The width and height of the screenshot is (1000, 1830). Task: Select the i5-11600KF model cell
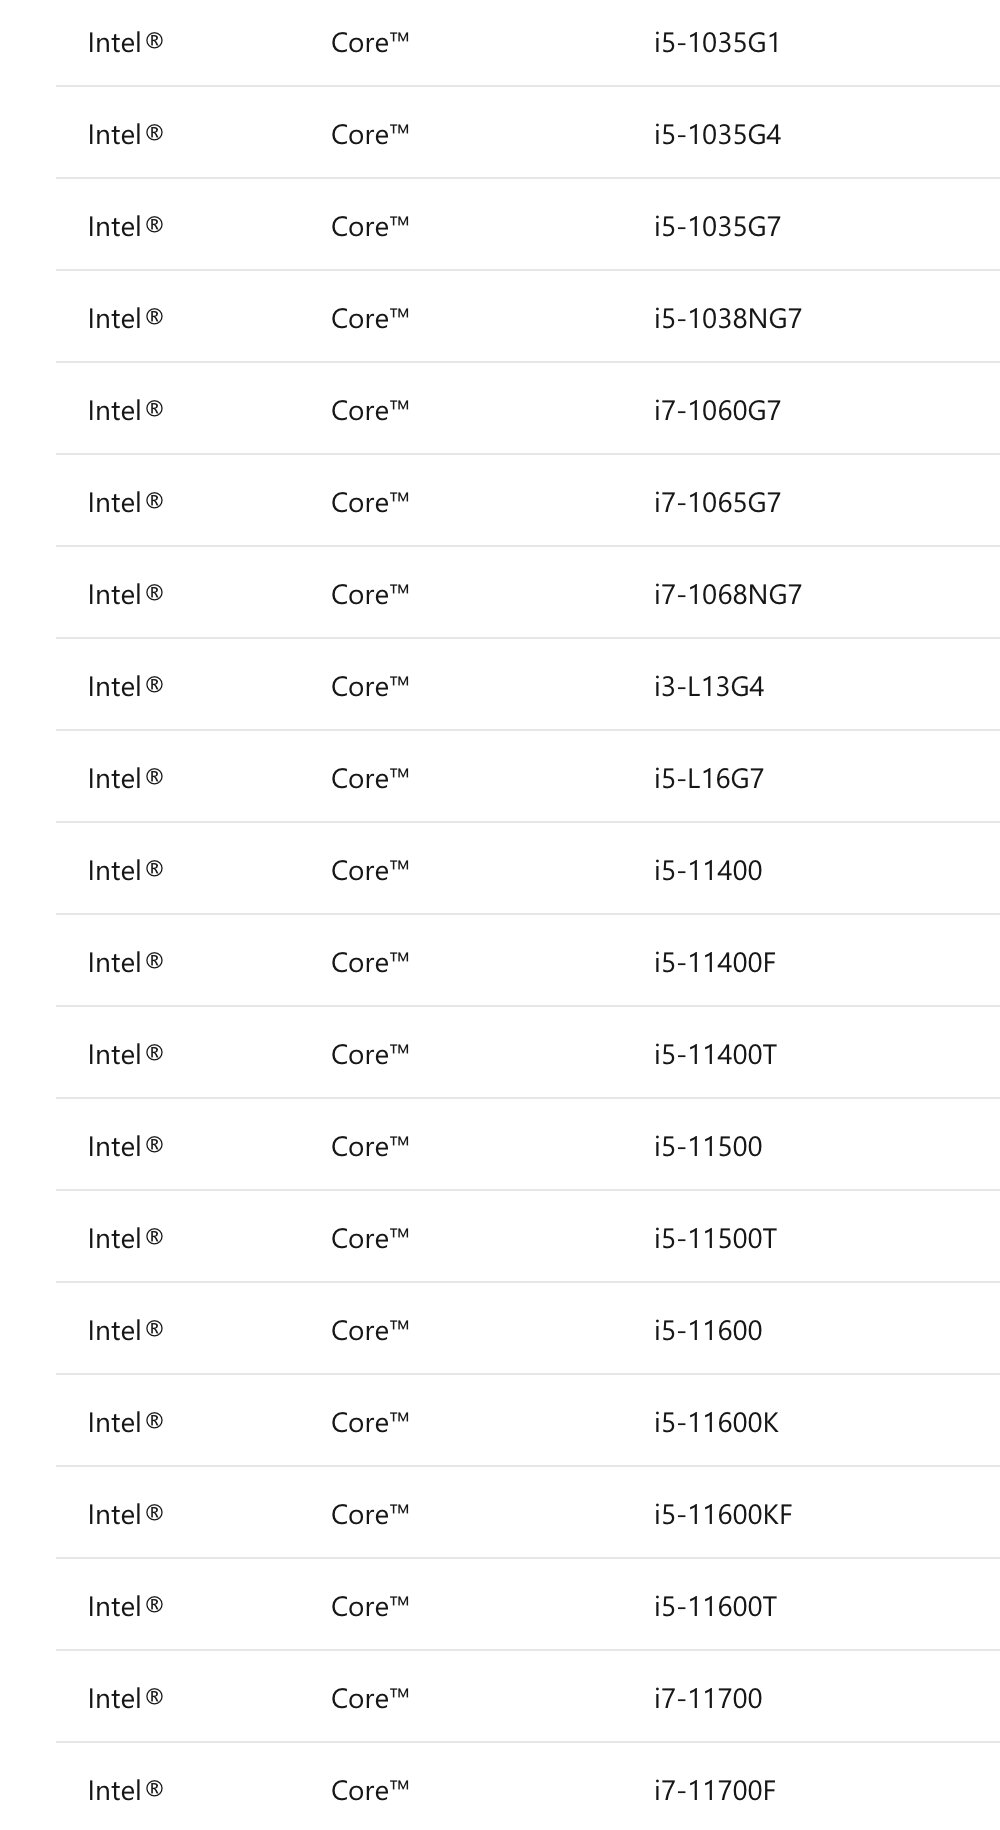pyautogui.click(x=723, y=1515)
